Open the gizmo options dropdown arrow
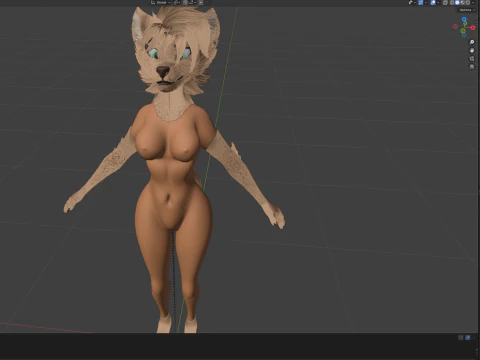Viewport: 480px width, 360px height. [426, 2]
